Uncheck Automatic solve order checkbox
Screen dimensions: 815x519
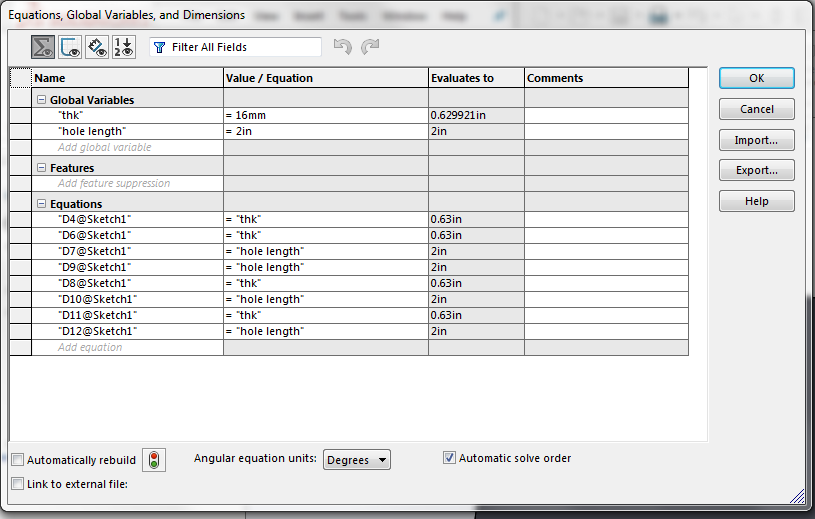[x=449, y=458]
